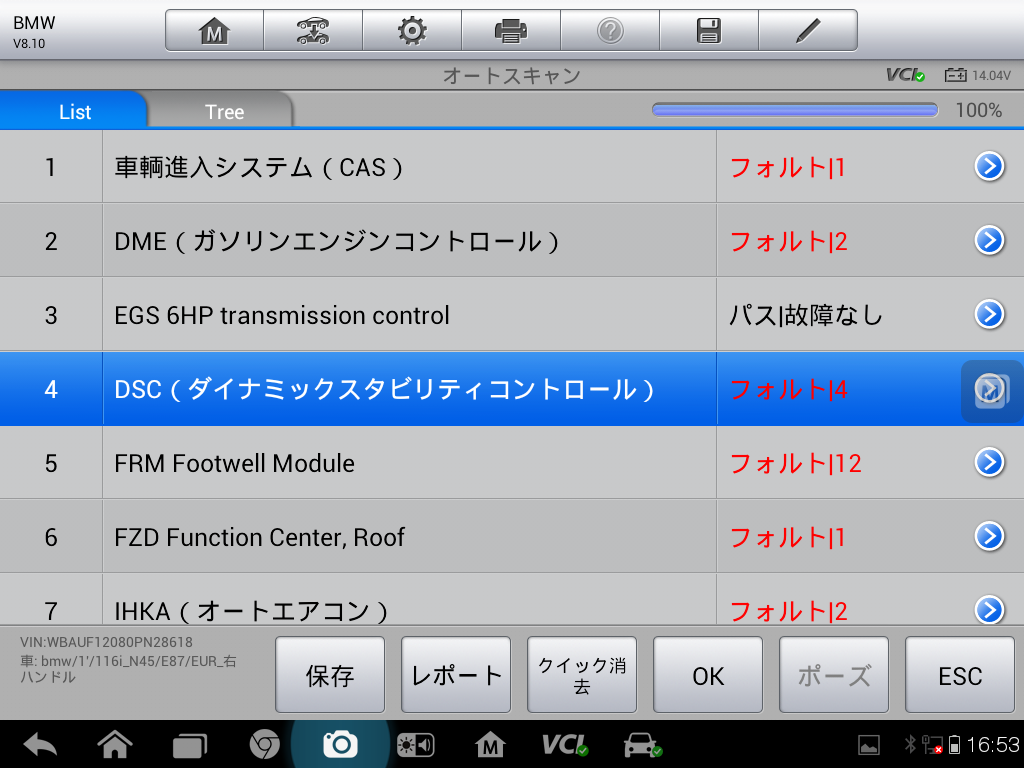Save data with floppy disk icon
This screenshot has width=1024, height=768.
[x=709, y=31]
